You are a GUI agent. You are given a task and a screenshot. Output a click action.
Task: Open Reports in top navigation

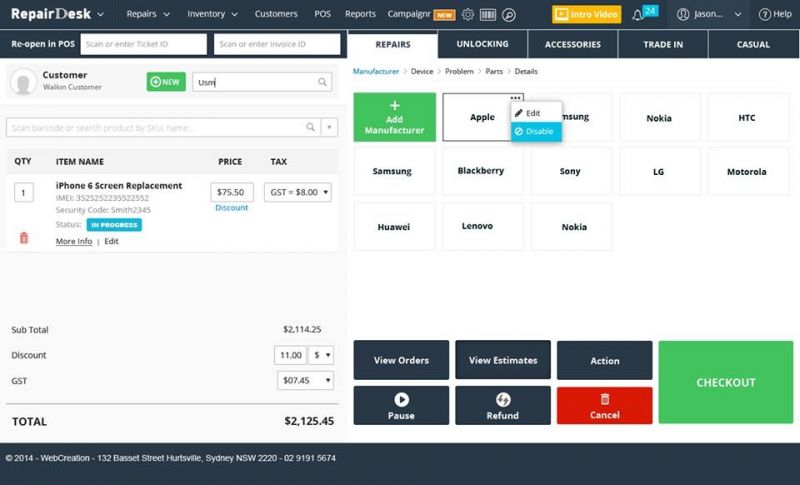pos(360,14)
